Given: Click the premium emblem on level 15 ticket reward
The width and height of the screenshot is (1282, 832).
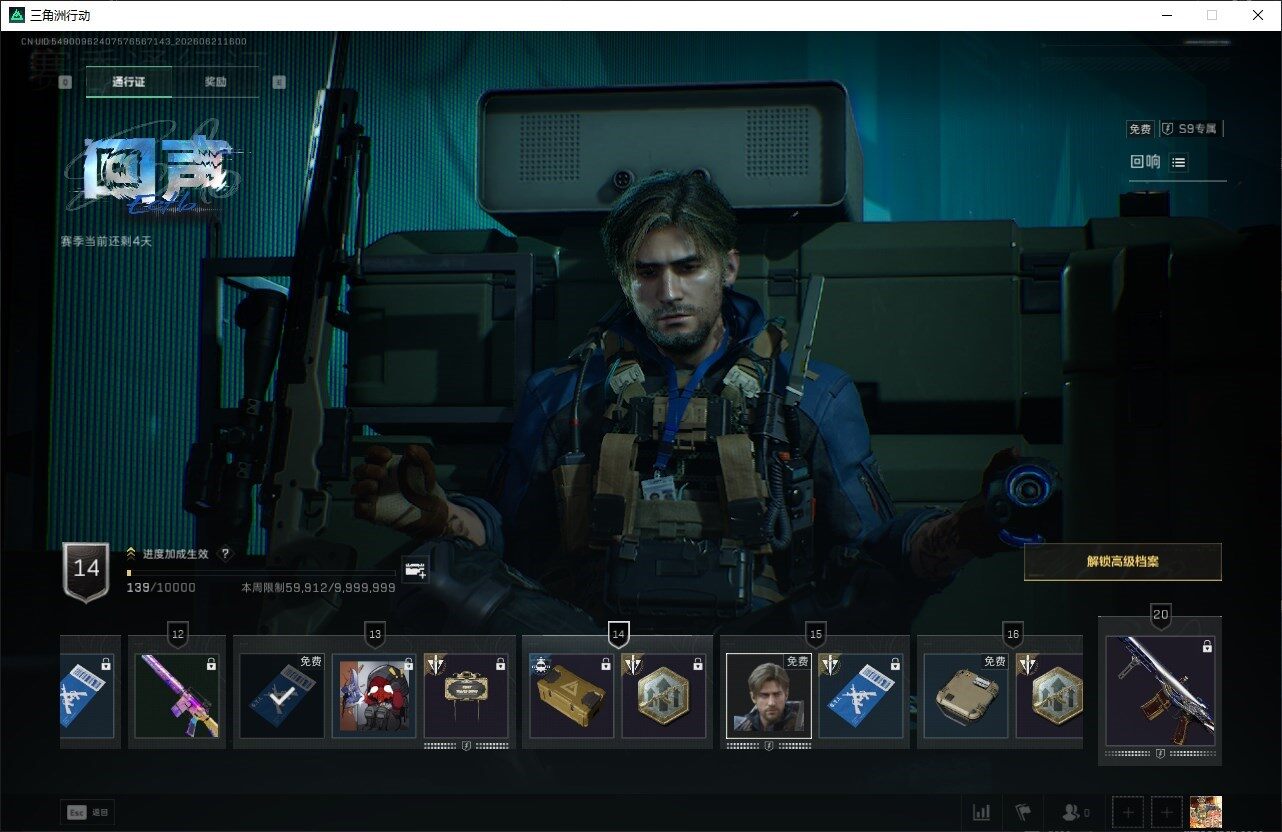Looking at the screenshot, I should click(x=830, y=664).
